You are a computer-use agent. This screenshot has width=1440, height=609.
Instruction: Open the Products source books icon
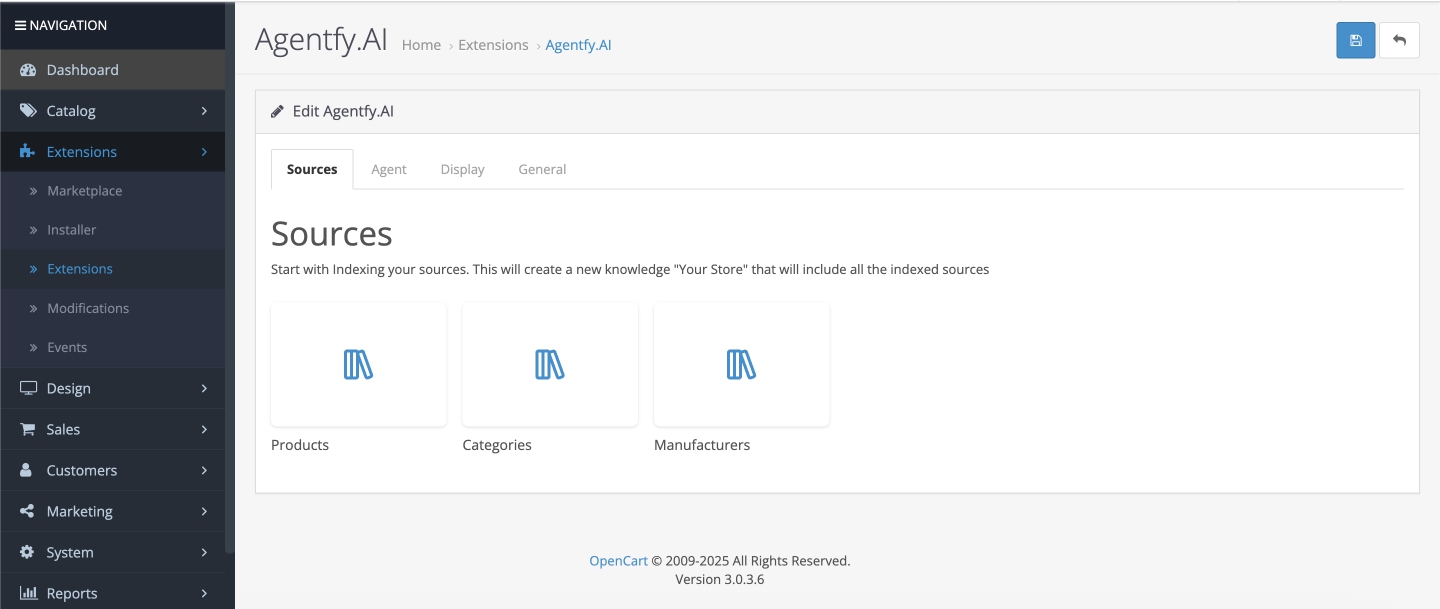click(358, 365)
